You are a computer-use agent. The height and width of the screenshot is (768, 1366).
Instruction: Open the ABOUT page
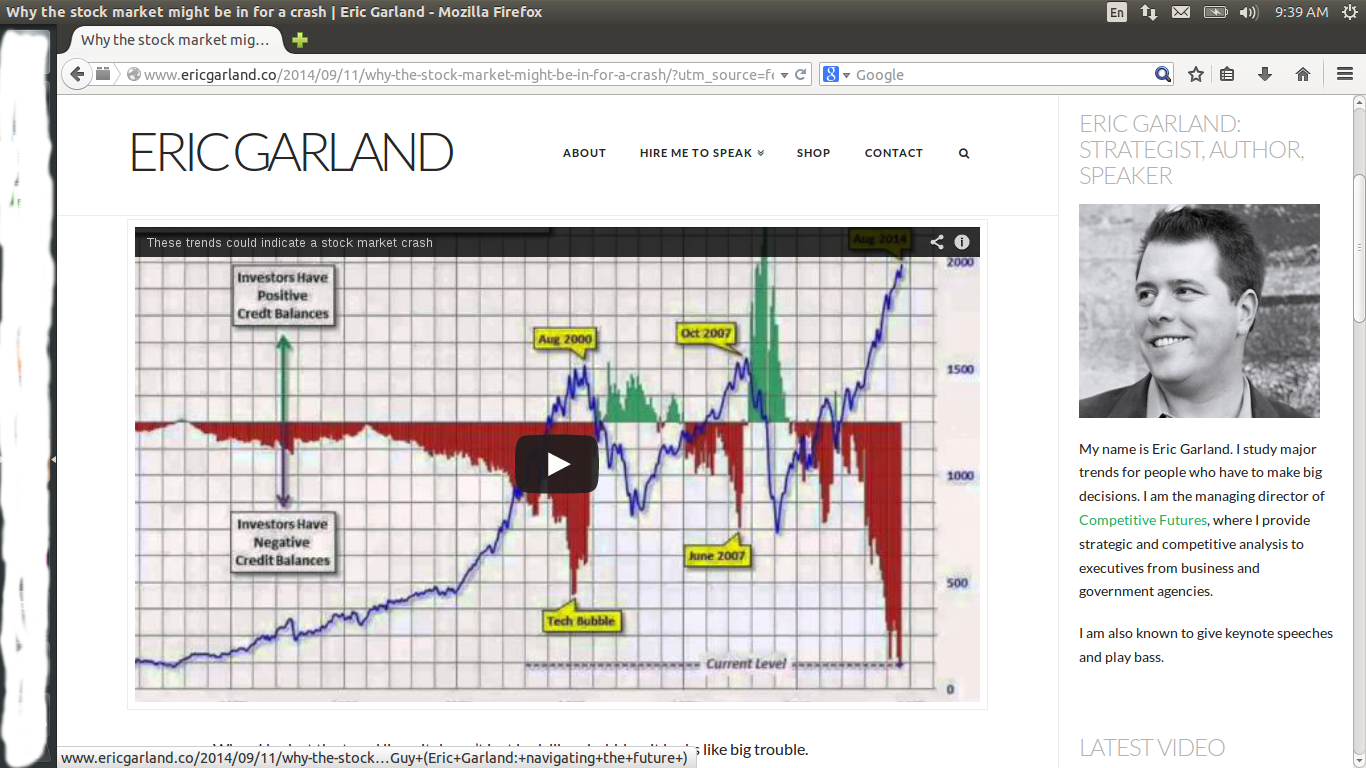[x=584, y=153]
